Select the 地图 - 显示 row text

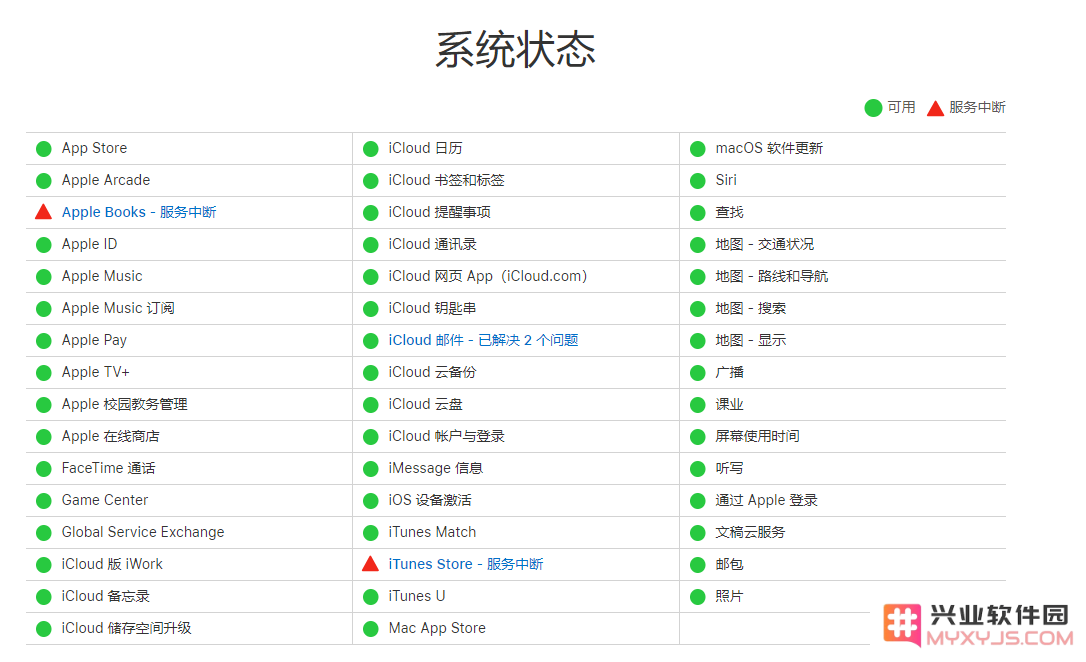[751, 340]
